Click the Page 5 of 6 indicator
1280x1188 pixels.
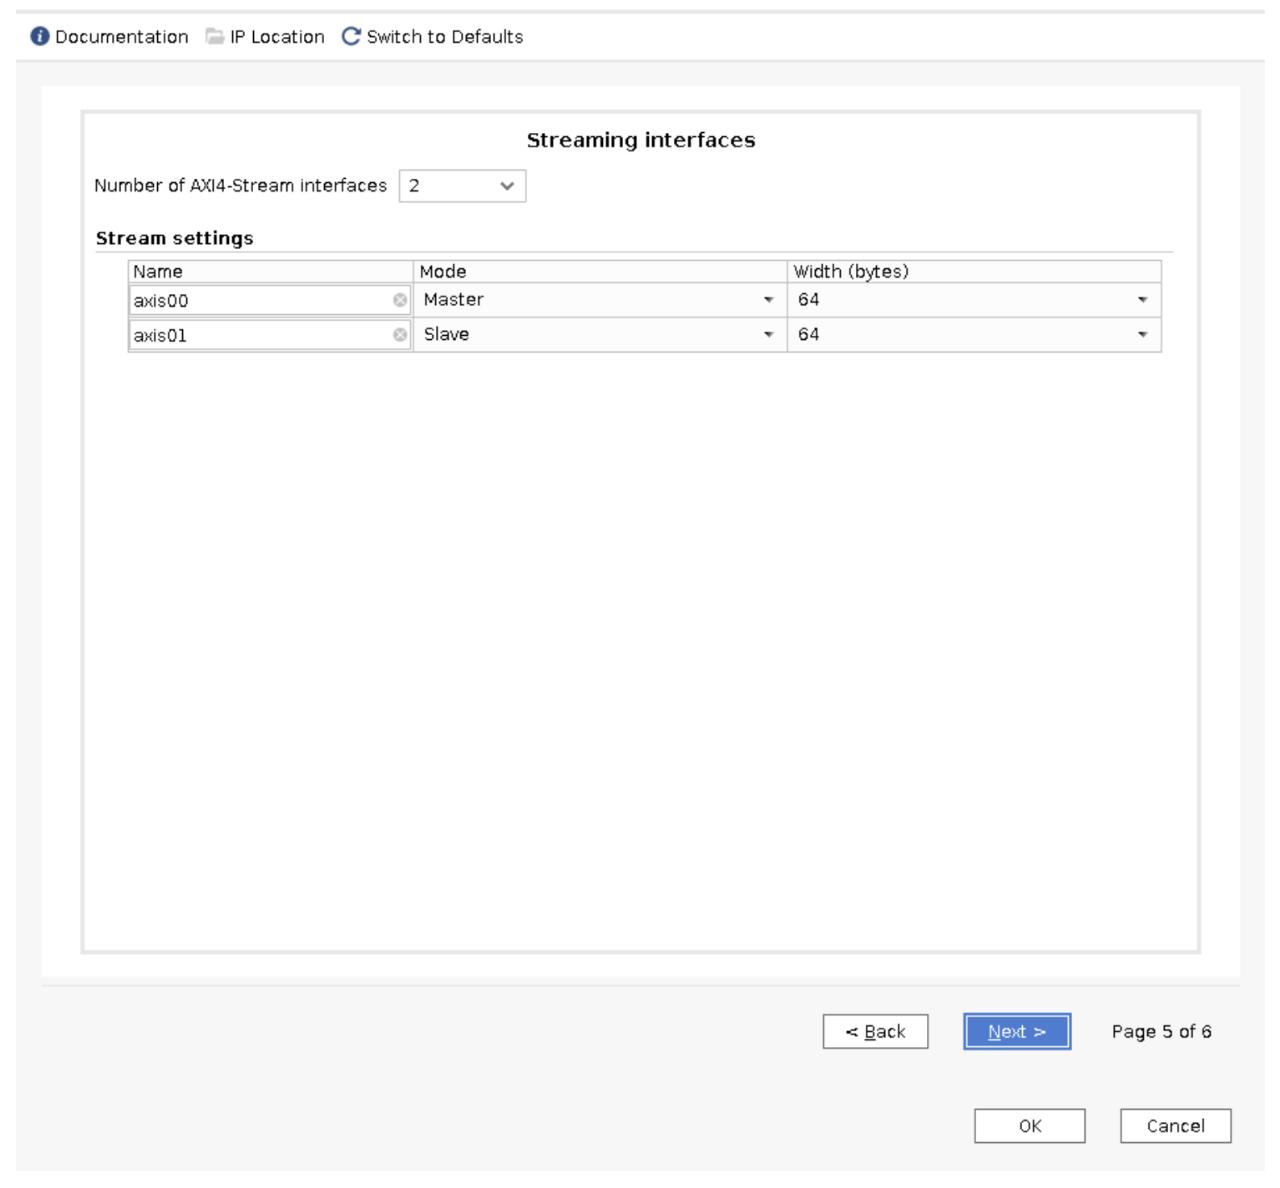click(1162, 1032)
